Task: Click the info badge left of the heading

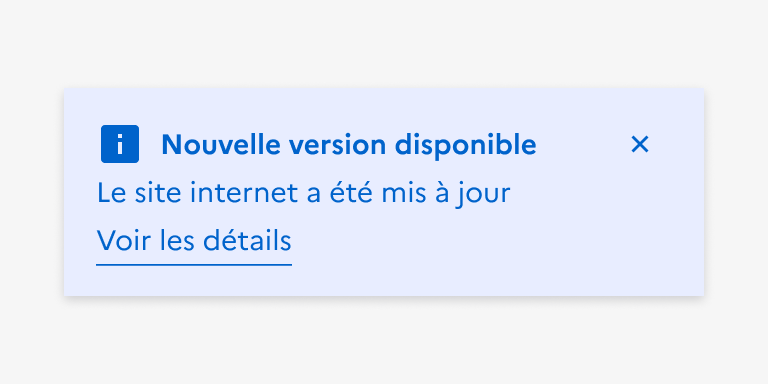Action: point(120,144)
